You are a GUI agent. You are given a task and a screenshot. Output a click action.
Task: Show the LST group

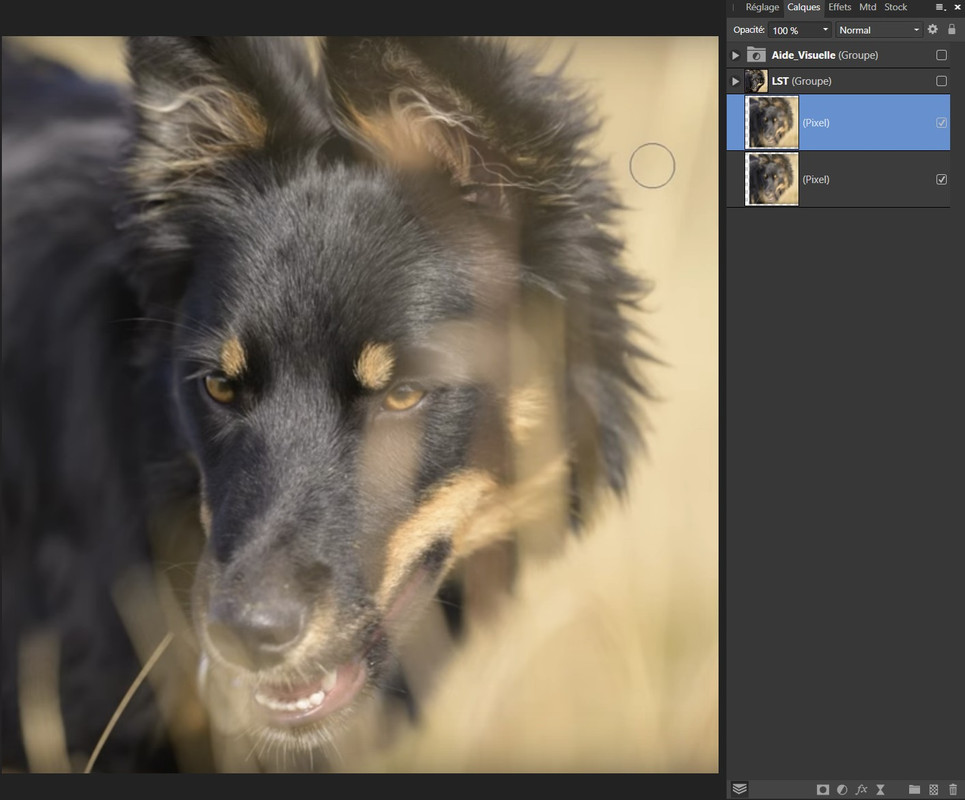coord(941,81)
